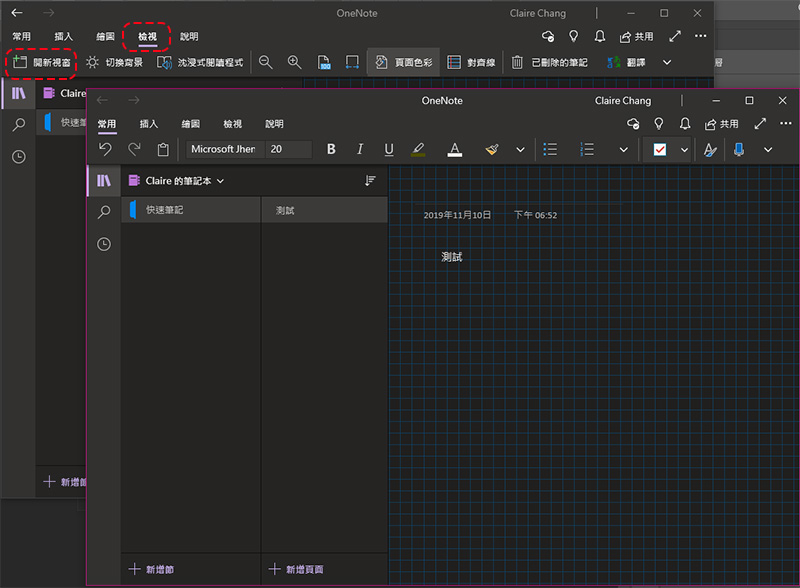The height and width of the screenshot is (588, 800).
Task: Switch to 繪圖 tab in front window
Action: 191,124
